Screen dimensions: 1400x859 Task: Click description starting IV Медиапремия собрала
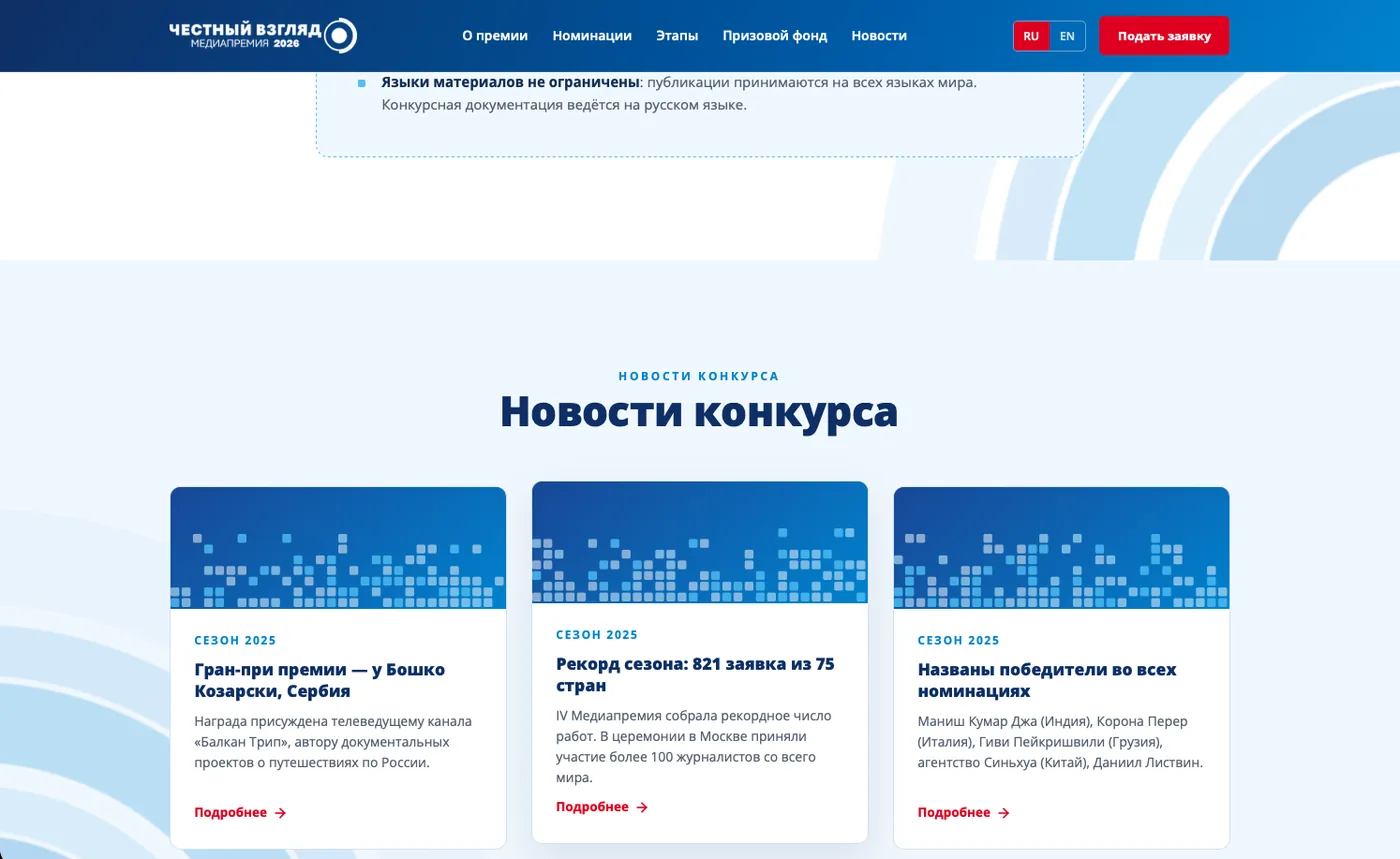point(694,747)
